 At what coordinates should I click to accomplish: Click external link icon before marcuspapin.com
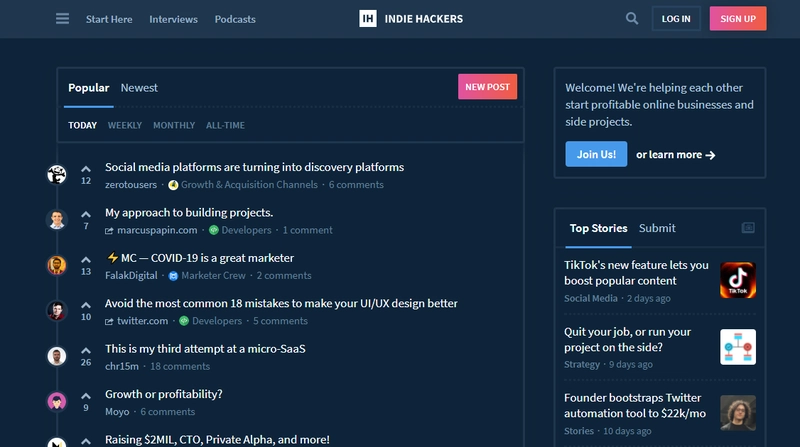pos(109,231)
